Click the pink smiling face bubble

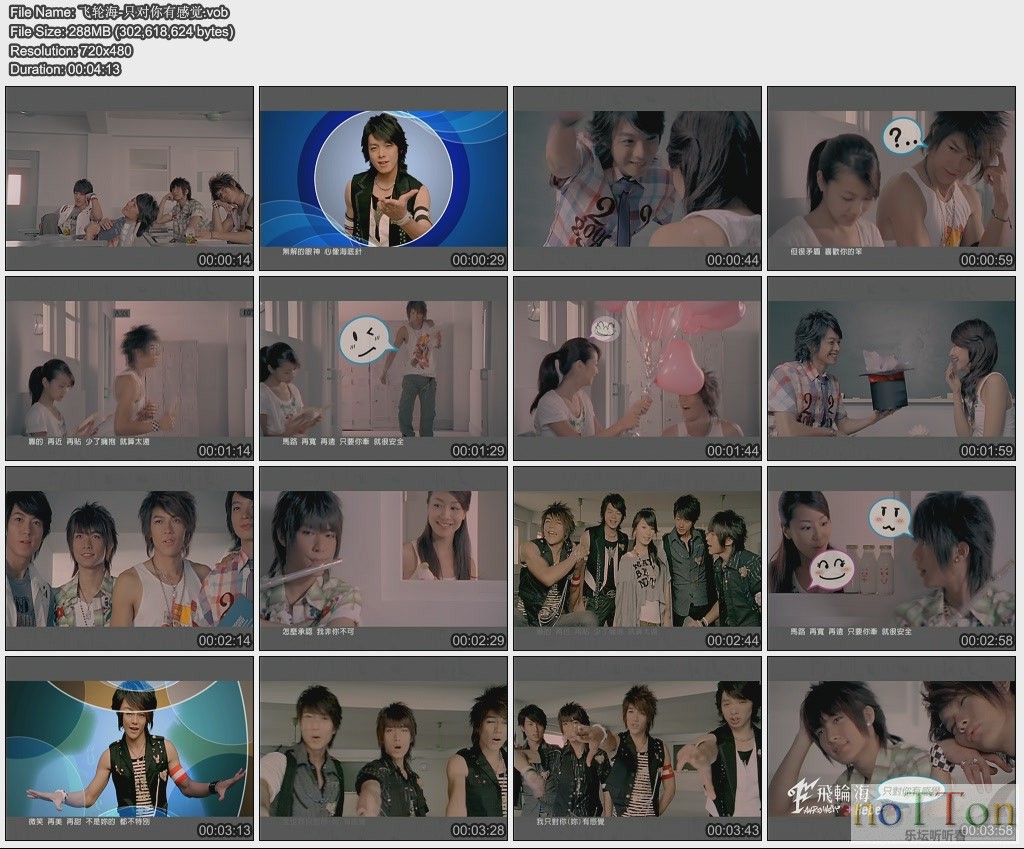point(831,569)
